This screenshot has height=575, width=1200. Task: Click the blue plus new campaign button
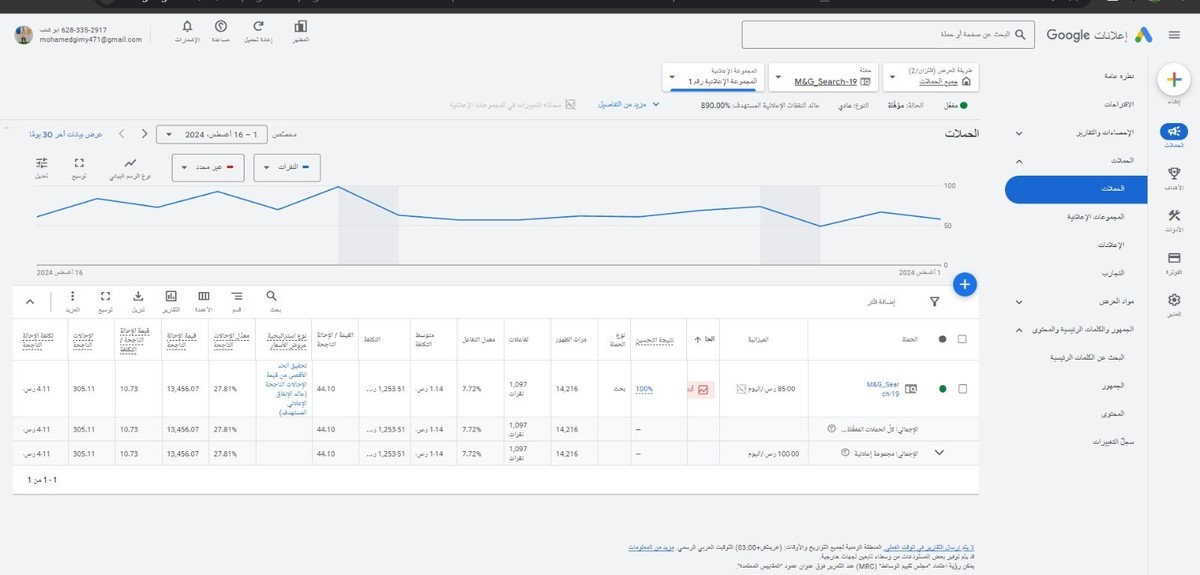964,284
